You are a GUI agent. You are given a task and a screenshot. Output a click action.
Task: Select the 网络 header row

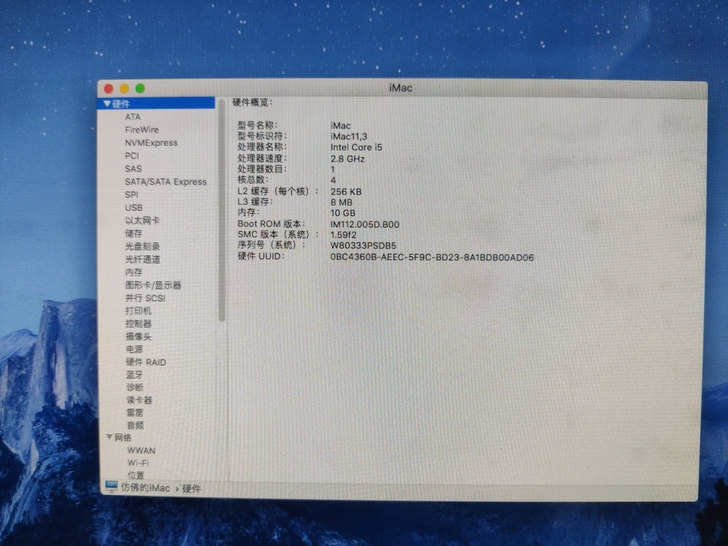162,437
